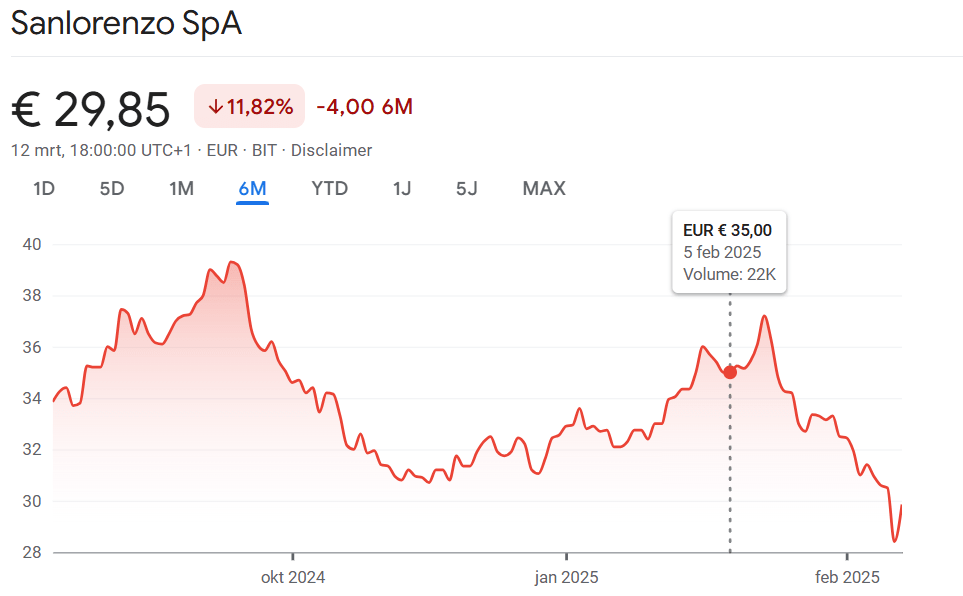This screenshot has width=963, height=596.
Task: Click the Volume: 22K tooltip text
Action: [729, 274]
